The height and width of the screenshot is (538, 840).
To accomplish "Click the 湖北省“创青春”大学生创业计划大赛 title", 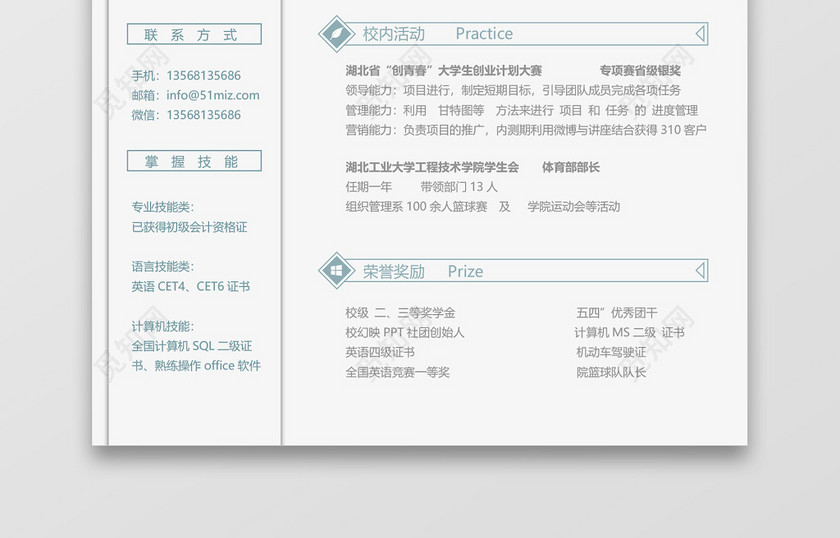I will point(444,70).
